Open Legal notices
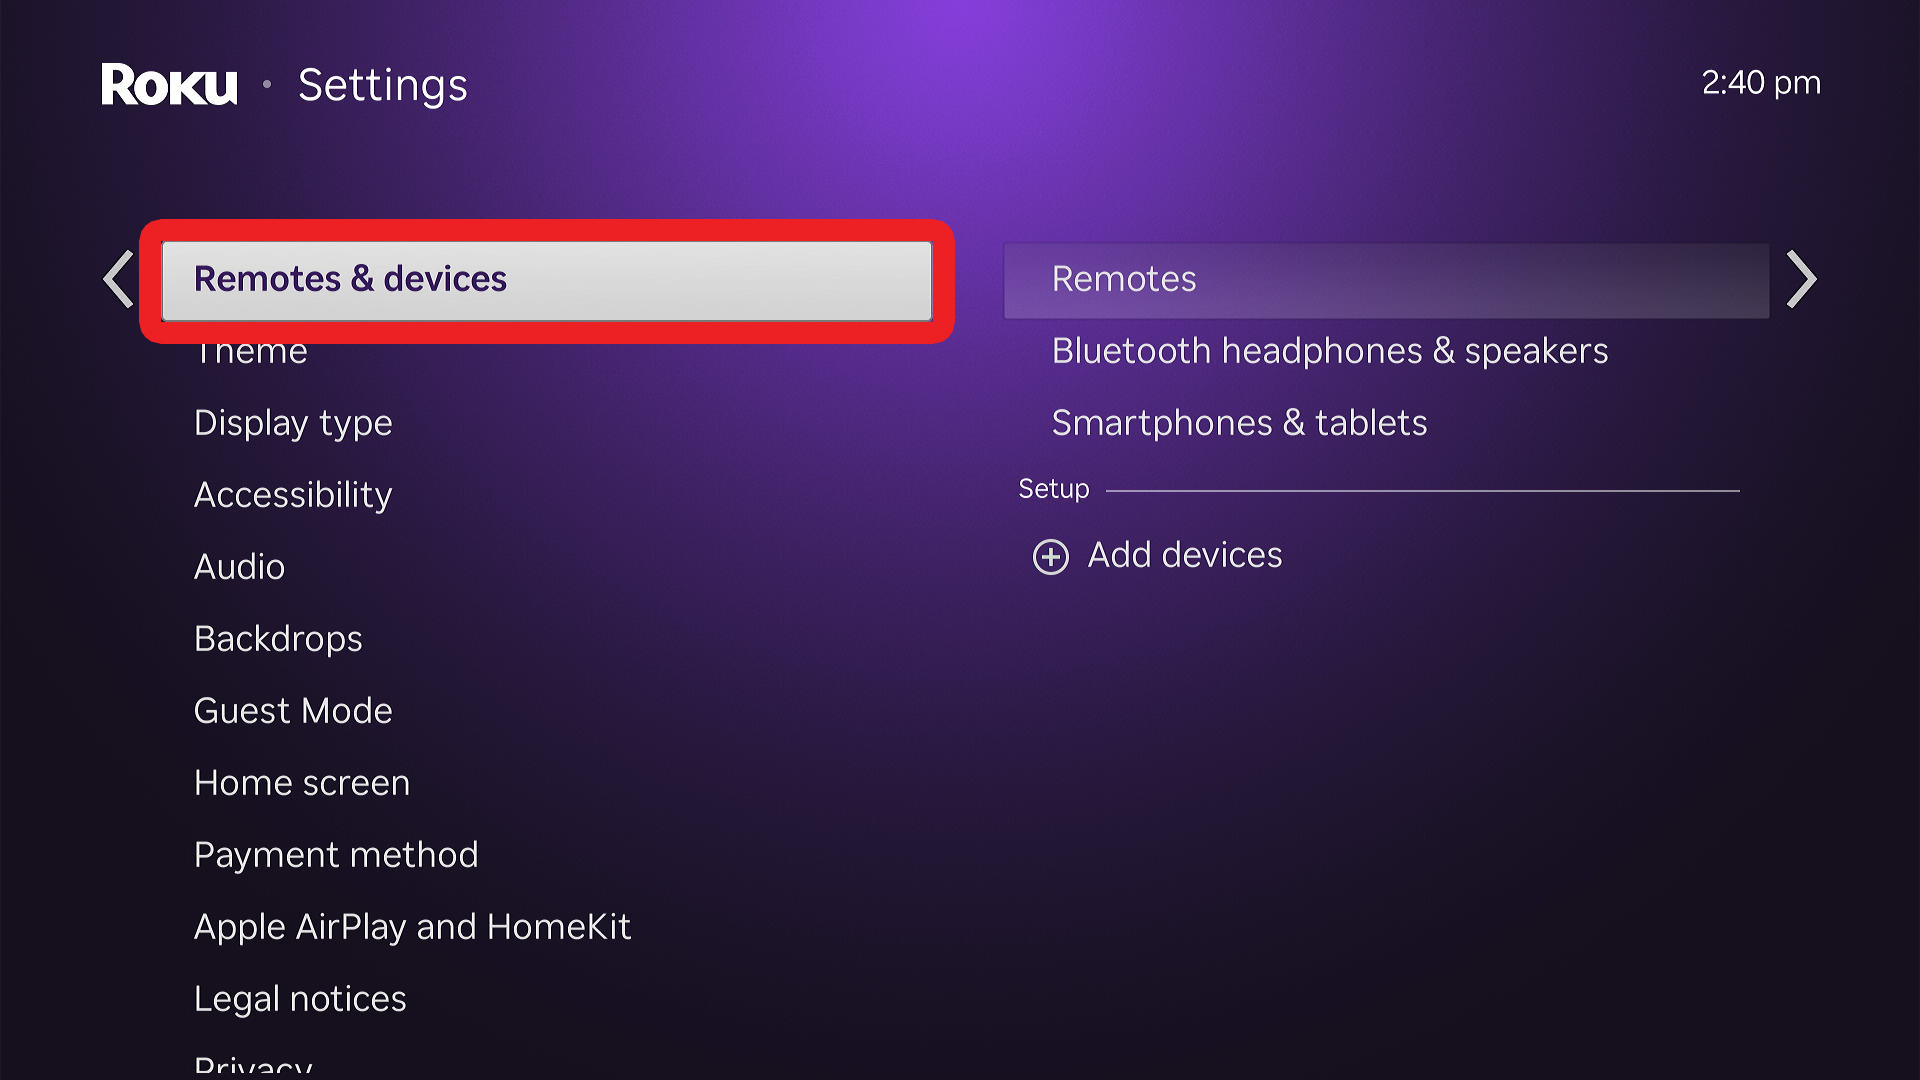 pos(300,999)
